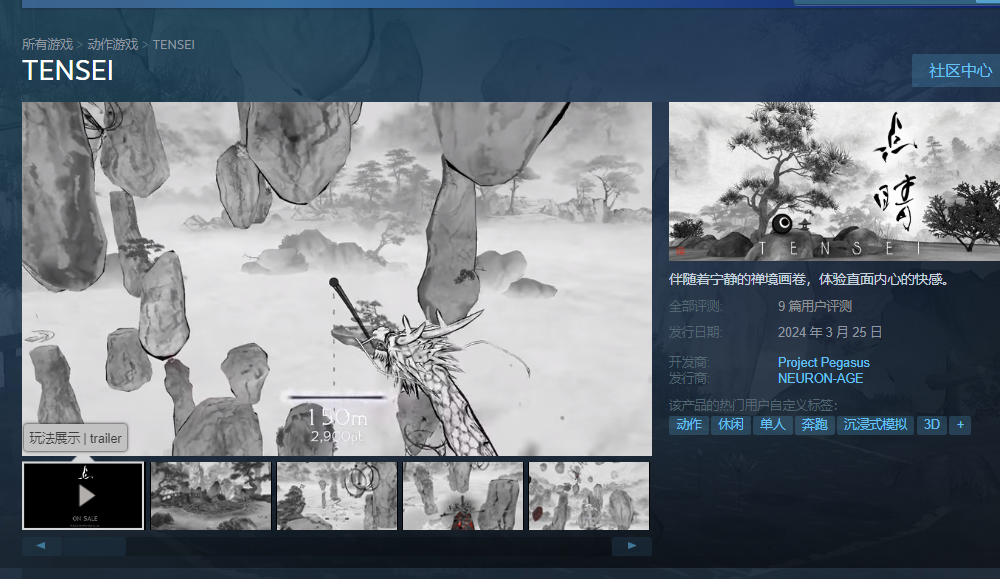The image size is (1000, 579).
Task: Open developer Project Pegasus link
Action: click(x=823, y=362)
